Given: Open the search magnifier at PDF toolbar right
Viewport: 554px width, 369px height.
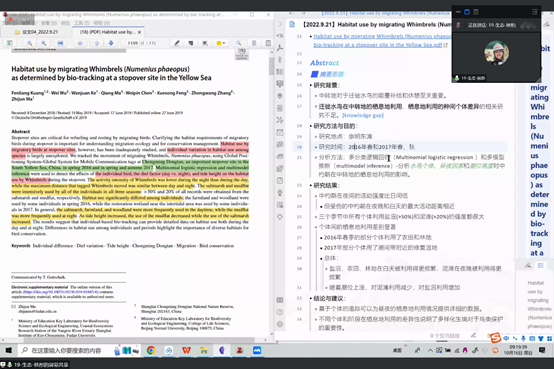Looking at the screenshot, I should pos(239,43).
